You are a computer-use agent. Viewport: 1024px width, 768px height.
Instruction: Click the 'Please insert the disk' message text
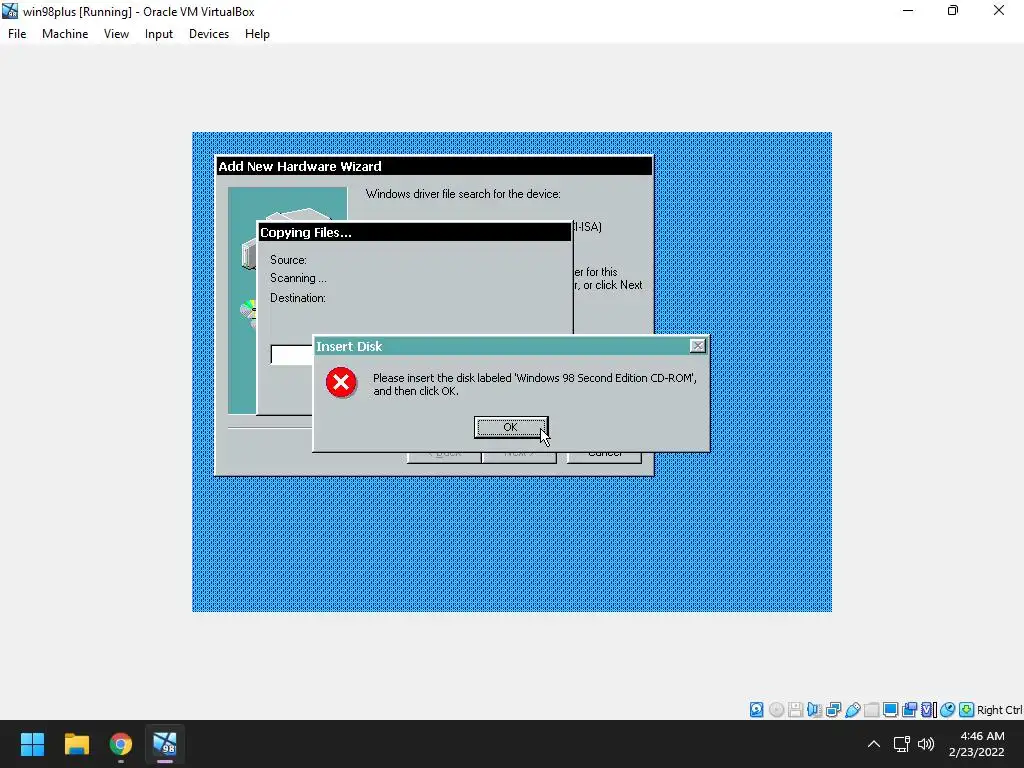(535, 385)
